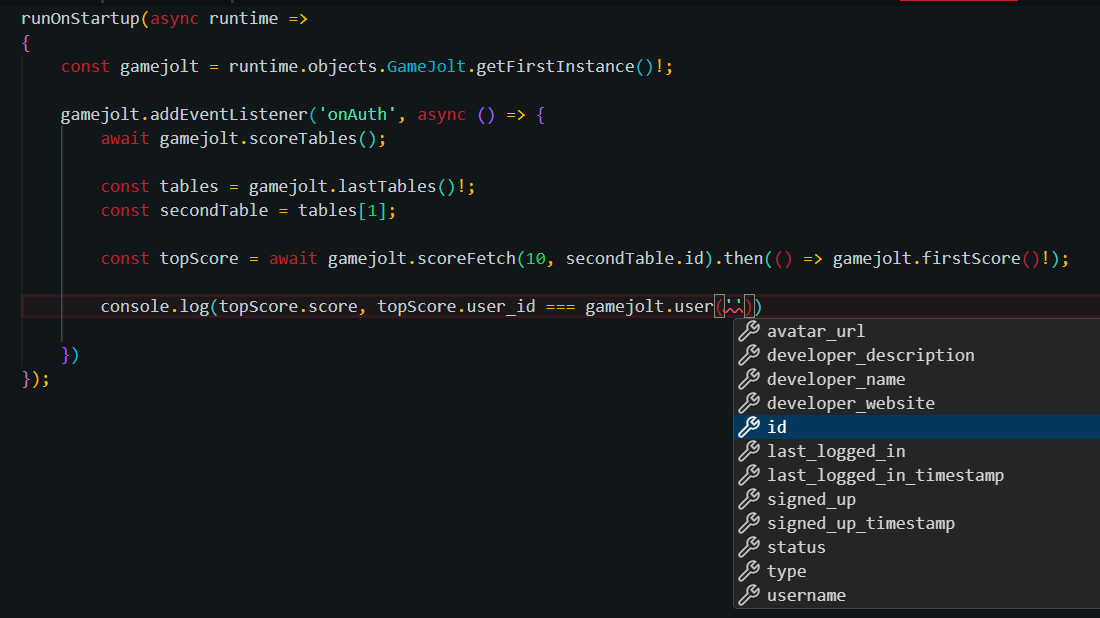Select the avatar_url autocomplete suggestion
The height and width of the screenshot is (618, 1100).
point(917,331)
